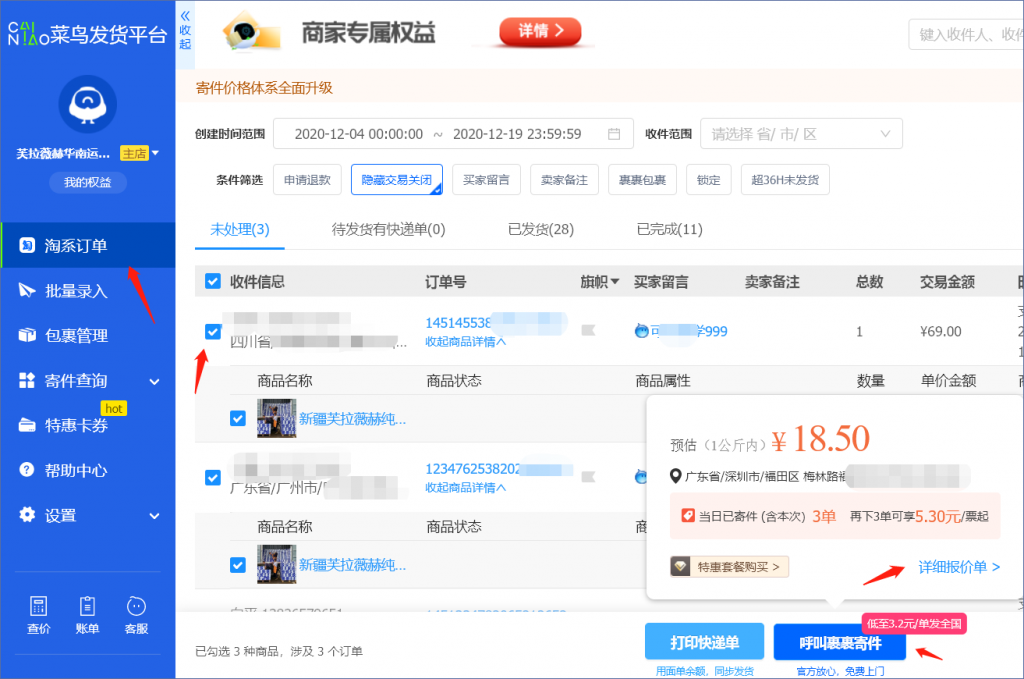Screen dimensions: 1024x679
Task: Click the flag icon on order 1234762538202
Action: pos(588,477)
